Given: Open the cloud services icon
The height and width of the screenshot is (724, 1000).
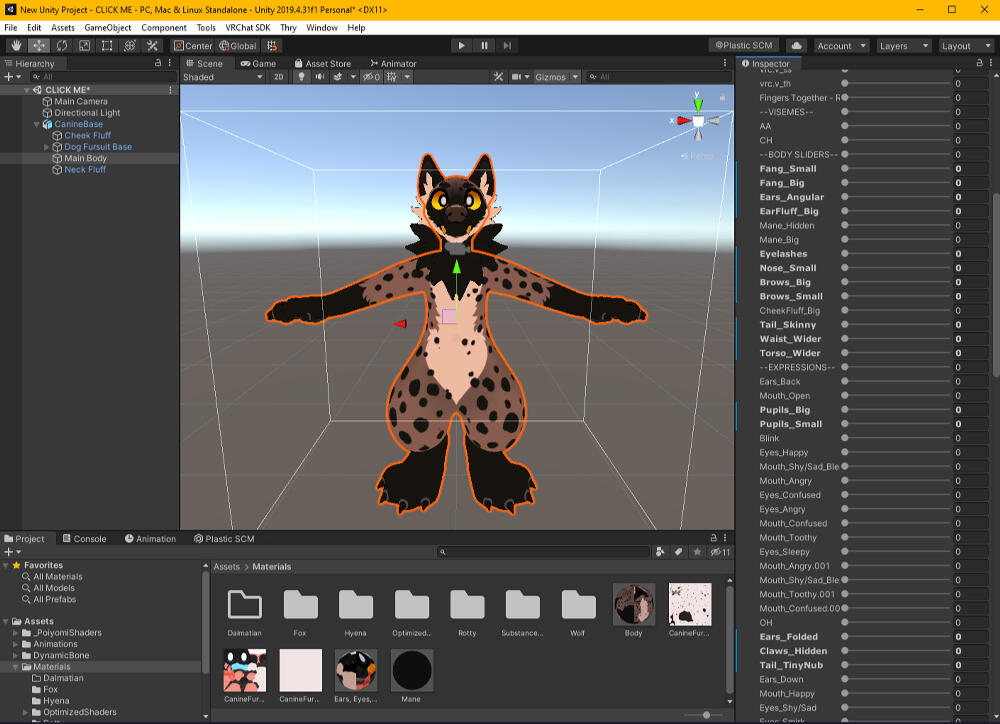Looking at the screenshot, I should pyautogui.click(x=796, y=45).
